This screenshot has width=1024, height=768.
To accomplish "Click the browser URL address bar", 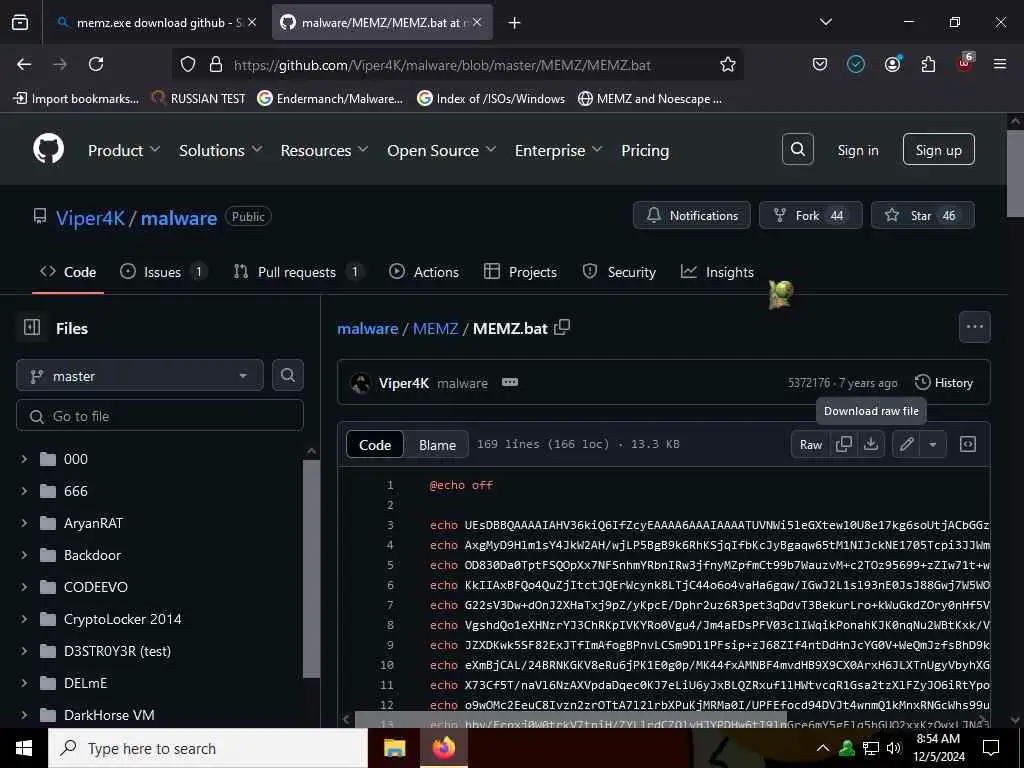I will (457, 64).
